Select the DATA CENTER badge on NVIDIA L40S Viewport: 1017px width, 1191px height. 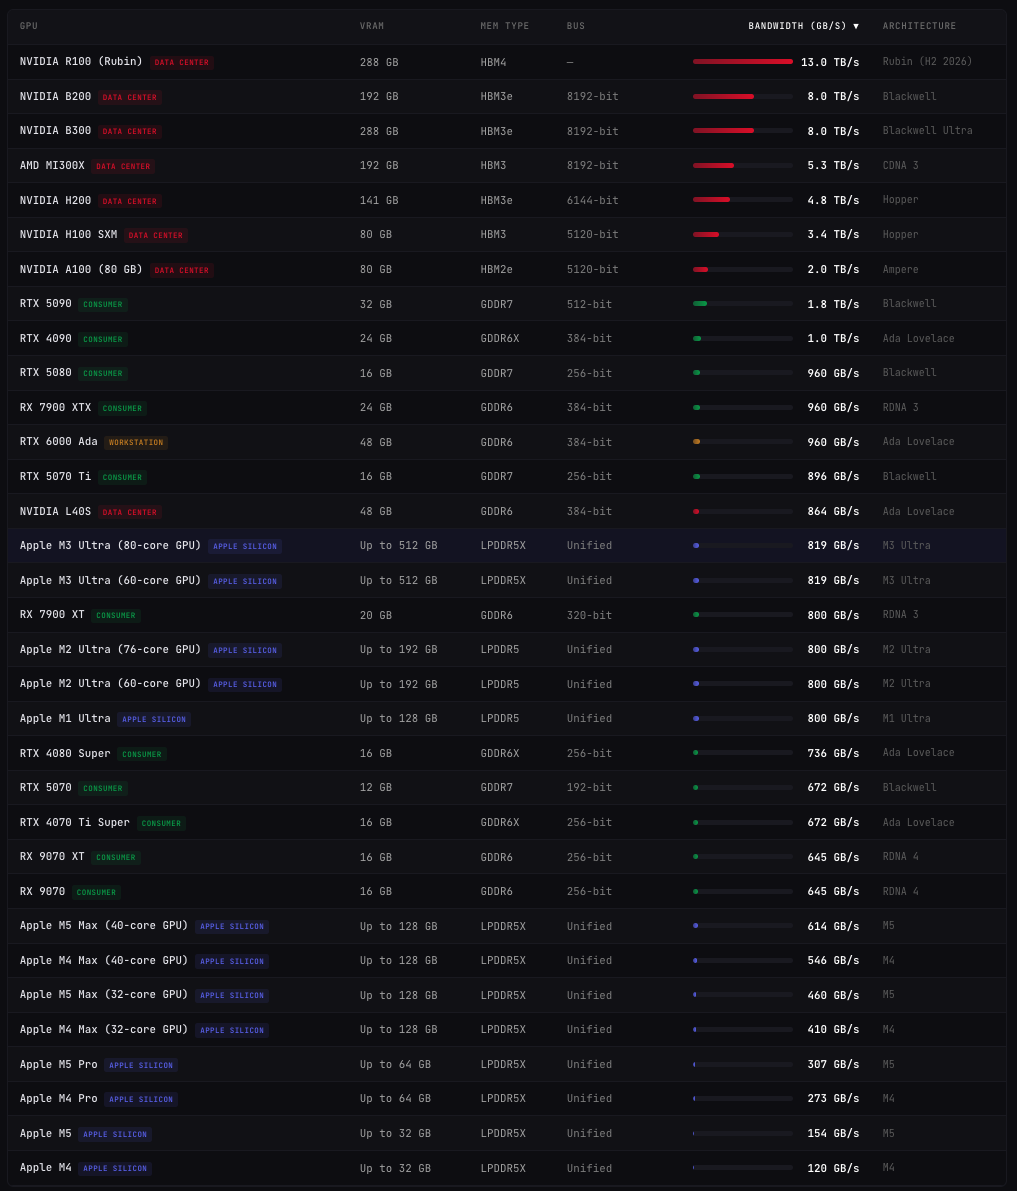pyautogui.click(x=130, y=512)
